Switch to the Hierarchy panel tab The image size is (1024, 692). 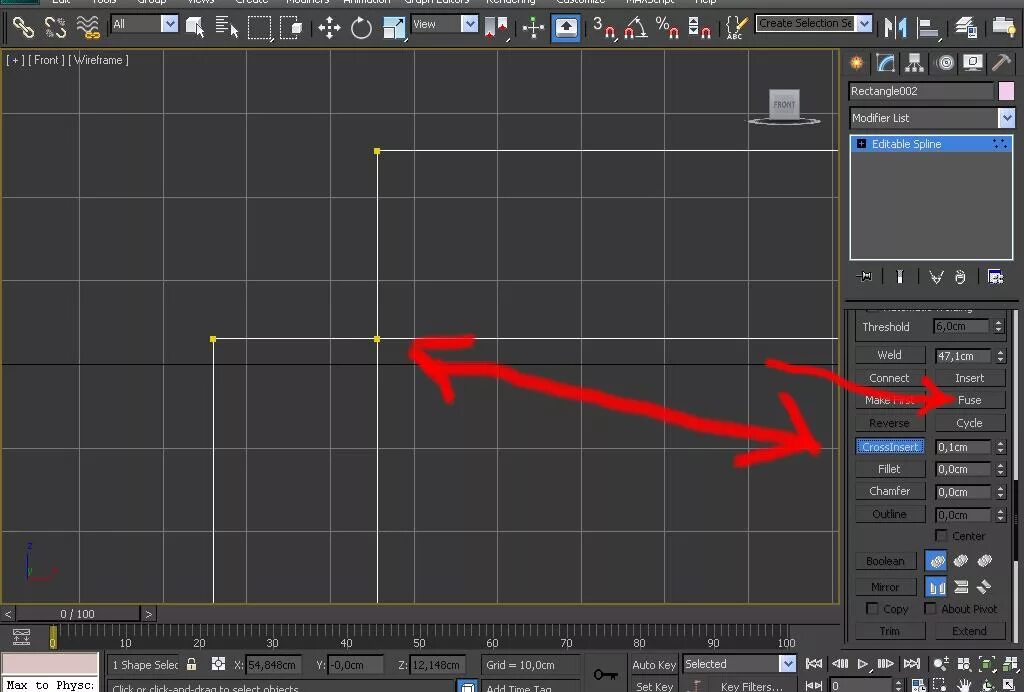[x=914, y=63]
